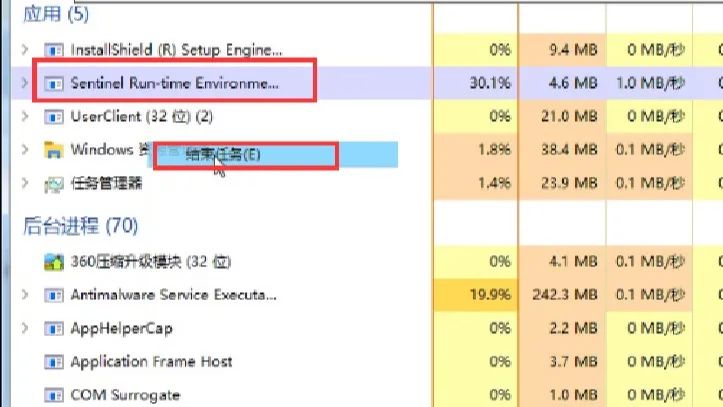Click the Antimalware Service Executable icon
The width and height of the screenshot is (723, 407).
click(53, 295)
